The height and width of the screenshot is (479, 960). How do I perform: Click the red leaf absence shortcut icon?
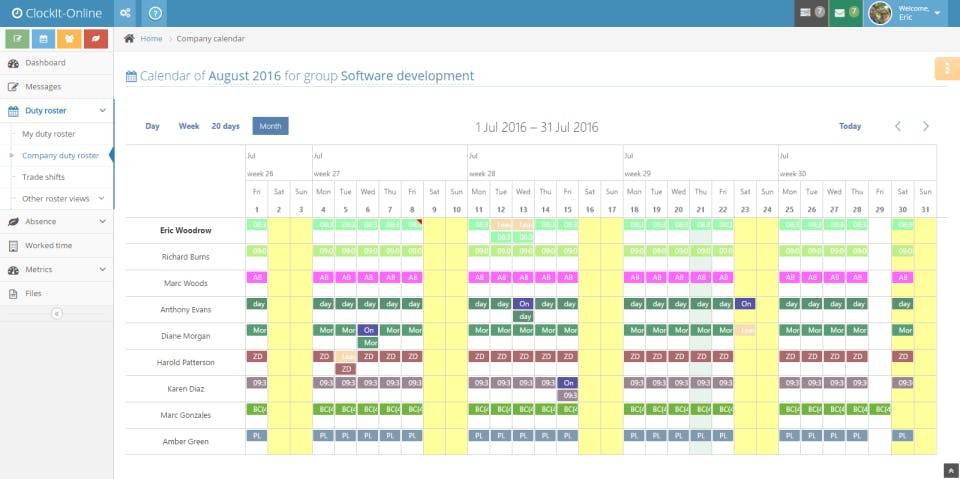(96, 39)
